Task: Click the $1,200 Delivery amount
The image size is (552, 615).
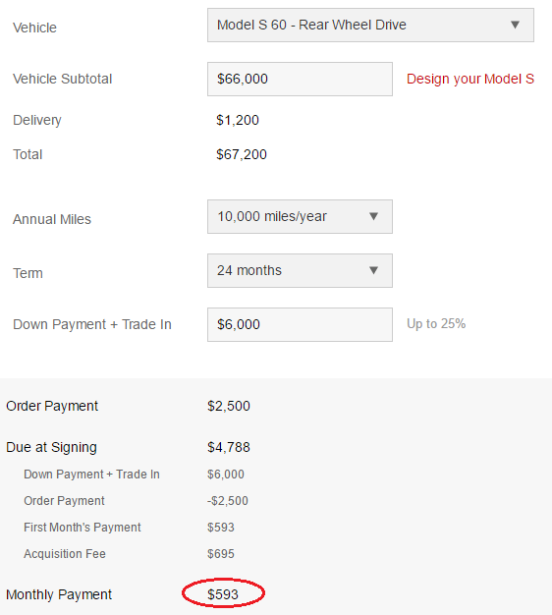Action: [x=237, y=120]
